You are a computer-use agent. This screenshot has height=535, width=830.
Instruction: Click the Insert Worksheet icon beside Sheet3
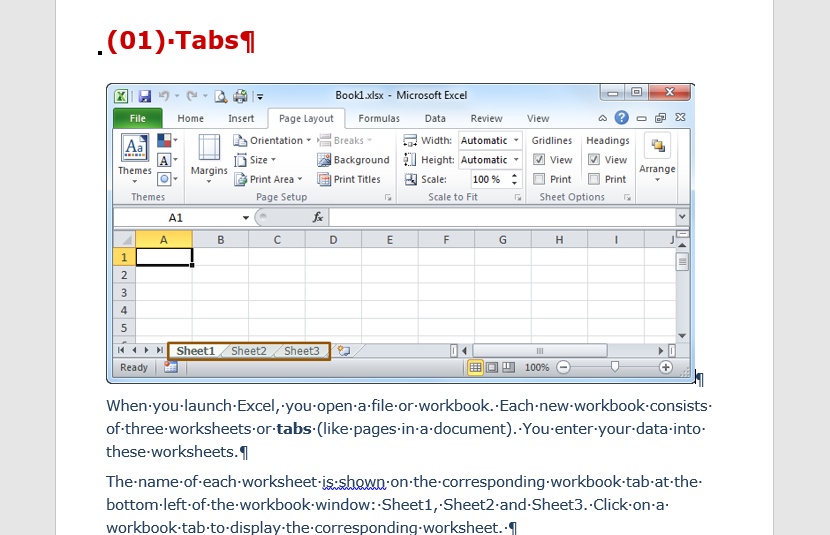[344, 351]
